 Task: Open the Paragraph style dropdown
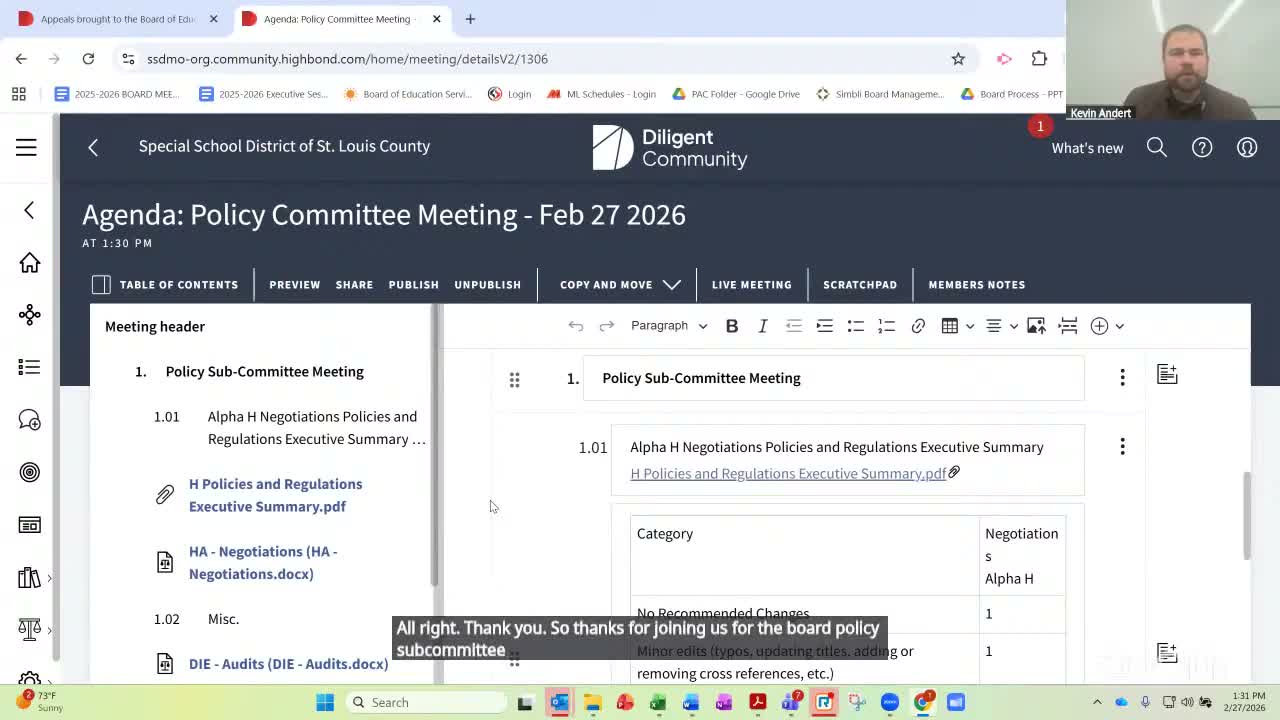tap(668, 325)
